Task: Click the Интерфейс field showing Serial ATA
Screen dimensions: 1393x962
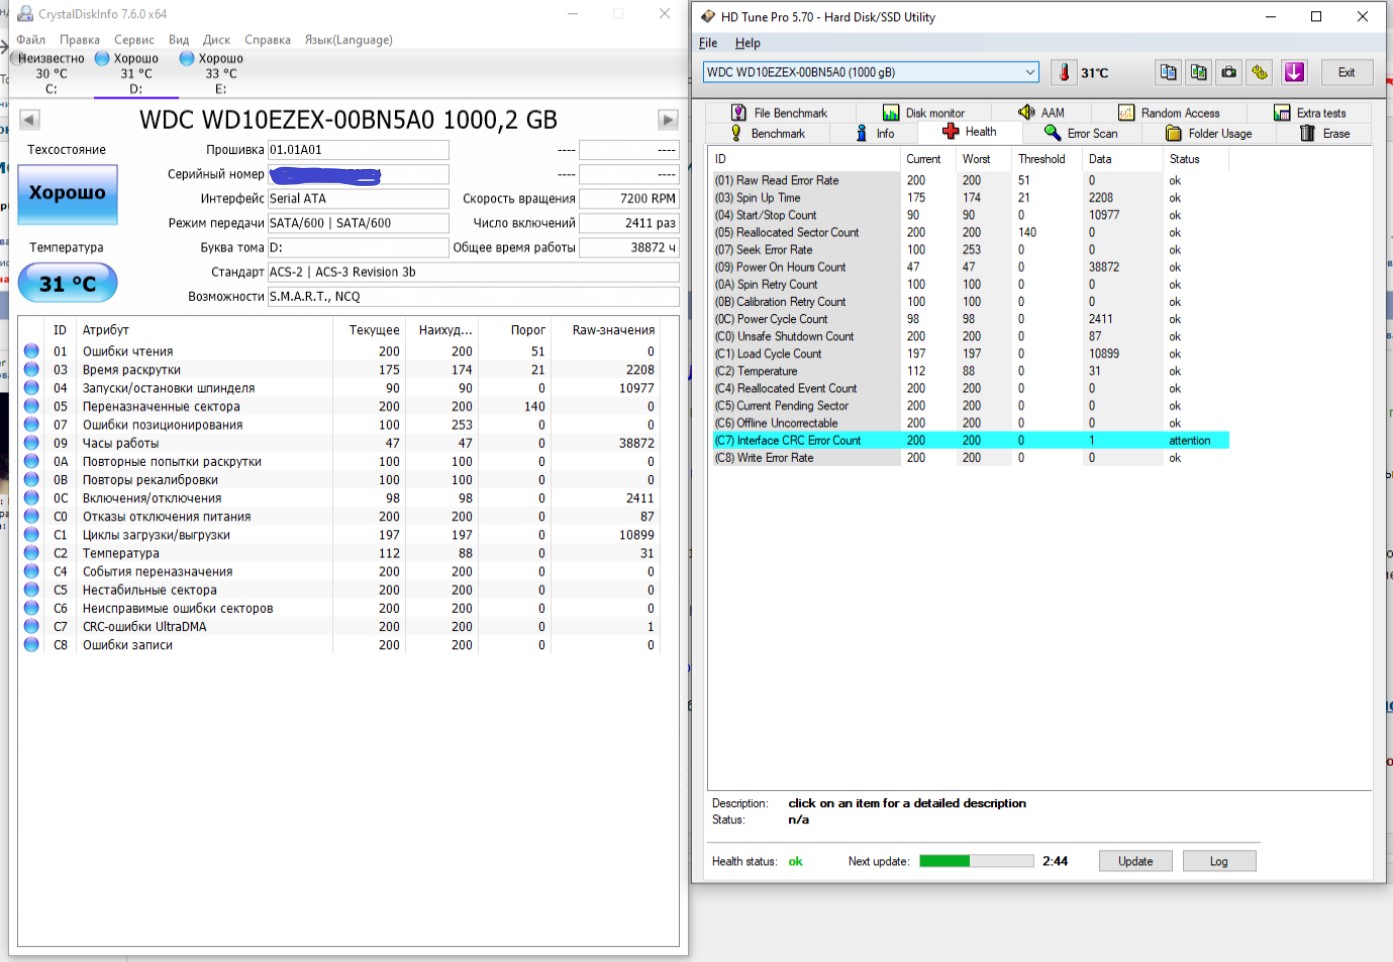Action: (x=358, y=198)
